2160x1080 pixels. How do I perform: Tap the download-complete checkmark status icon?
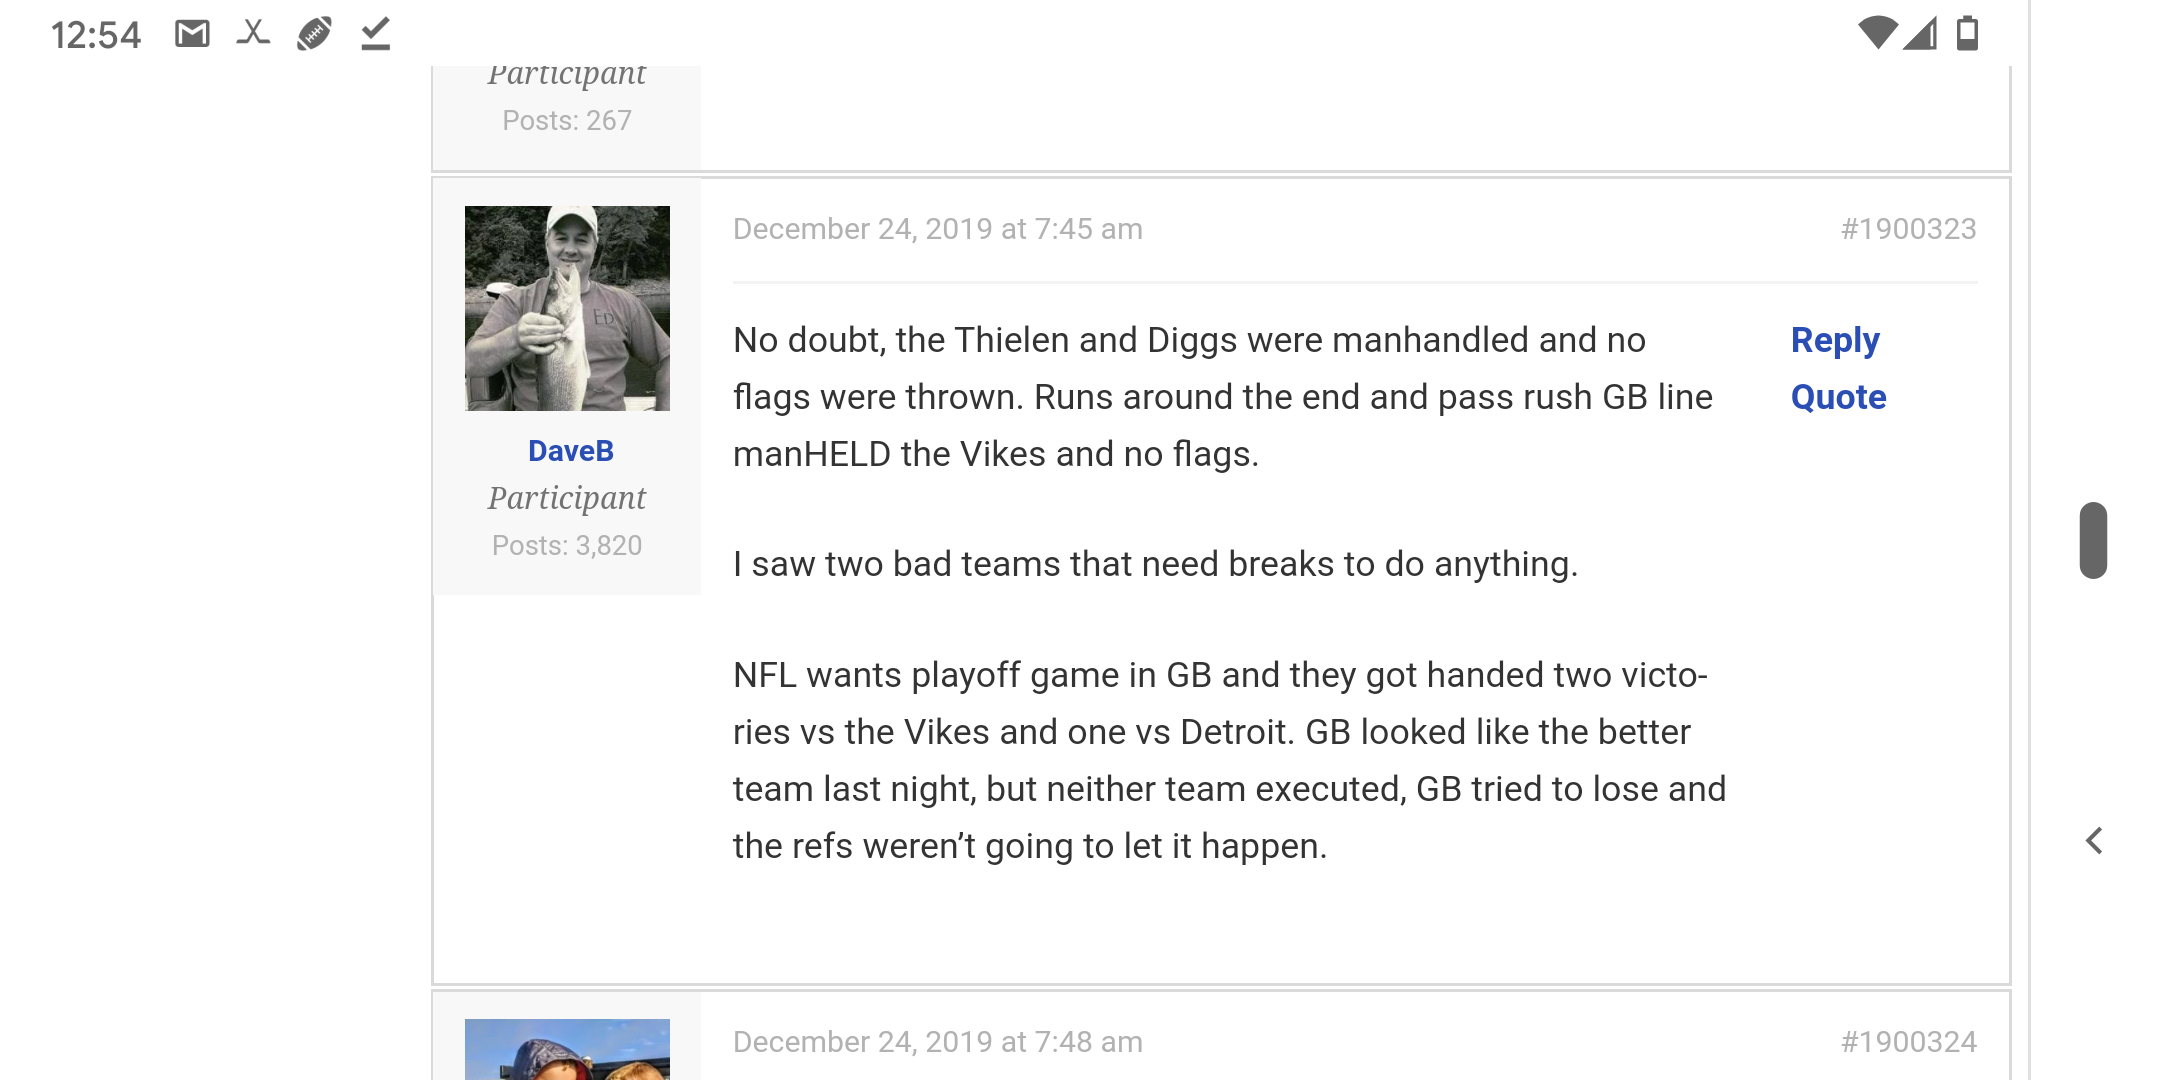click(375, 34)
